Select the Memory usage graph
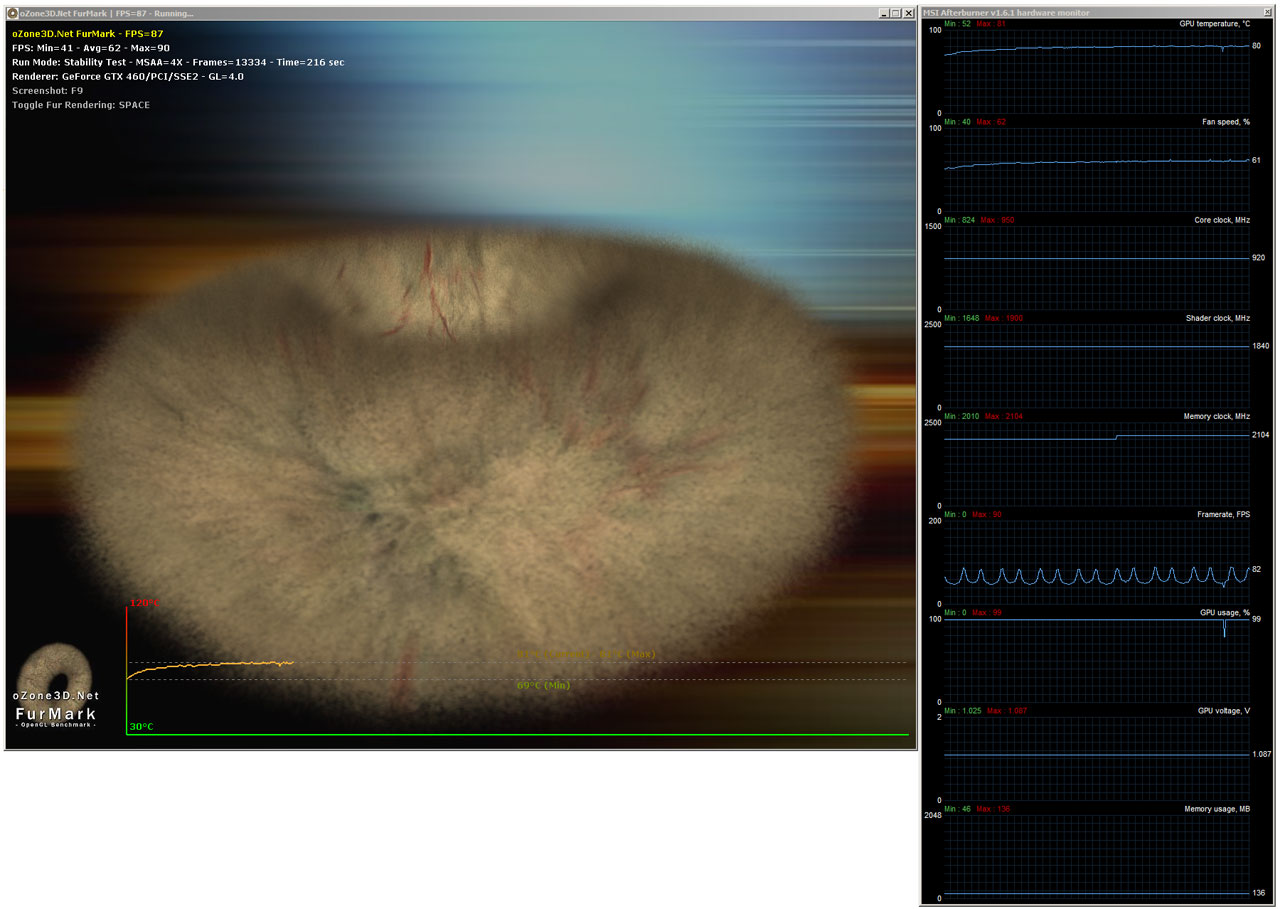Image resolution: width=1280 pixels, height=909 pixels. coord(1095,856)
